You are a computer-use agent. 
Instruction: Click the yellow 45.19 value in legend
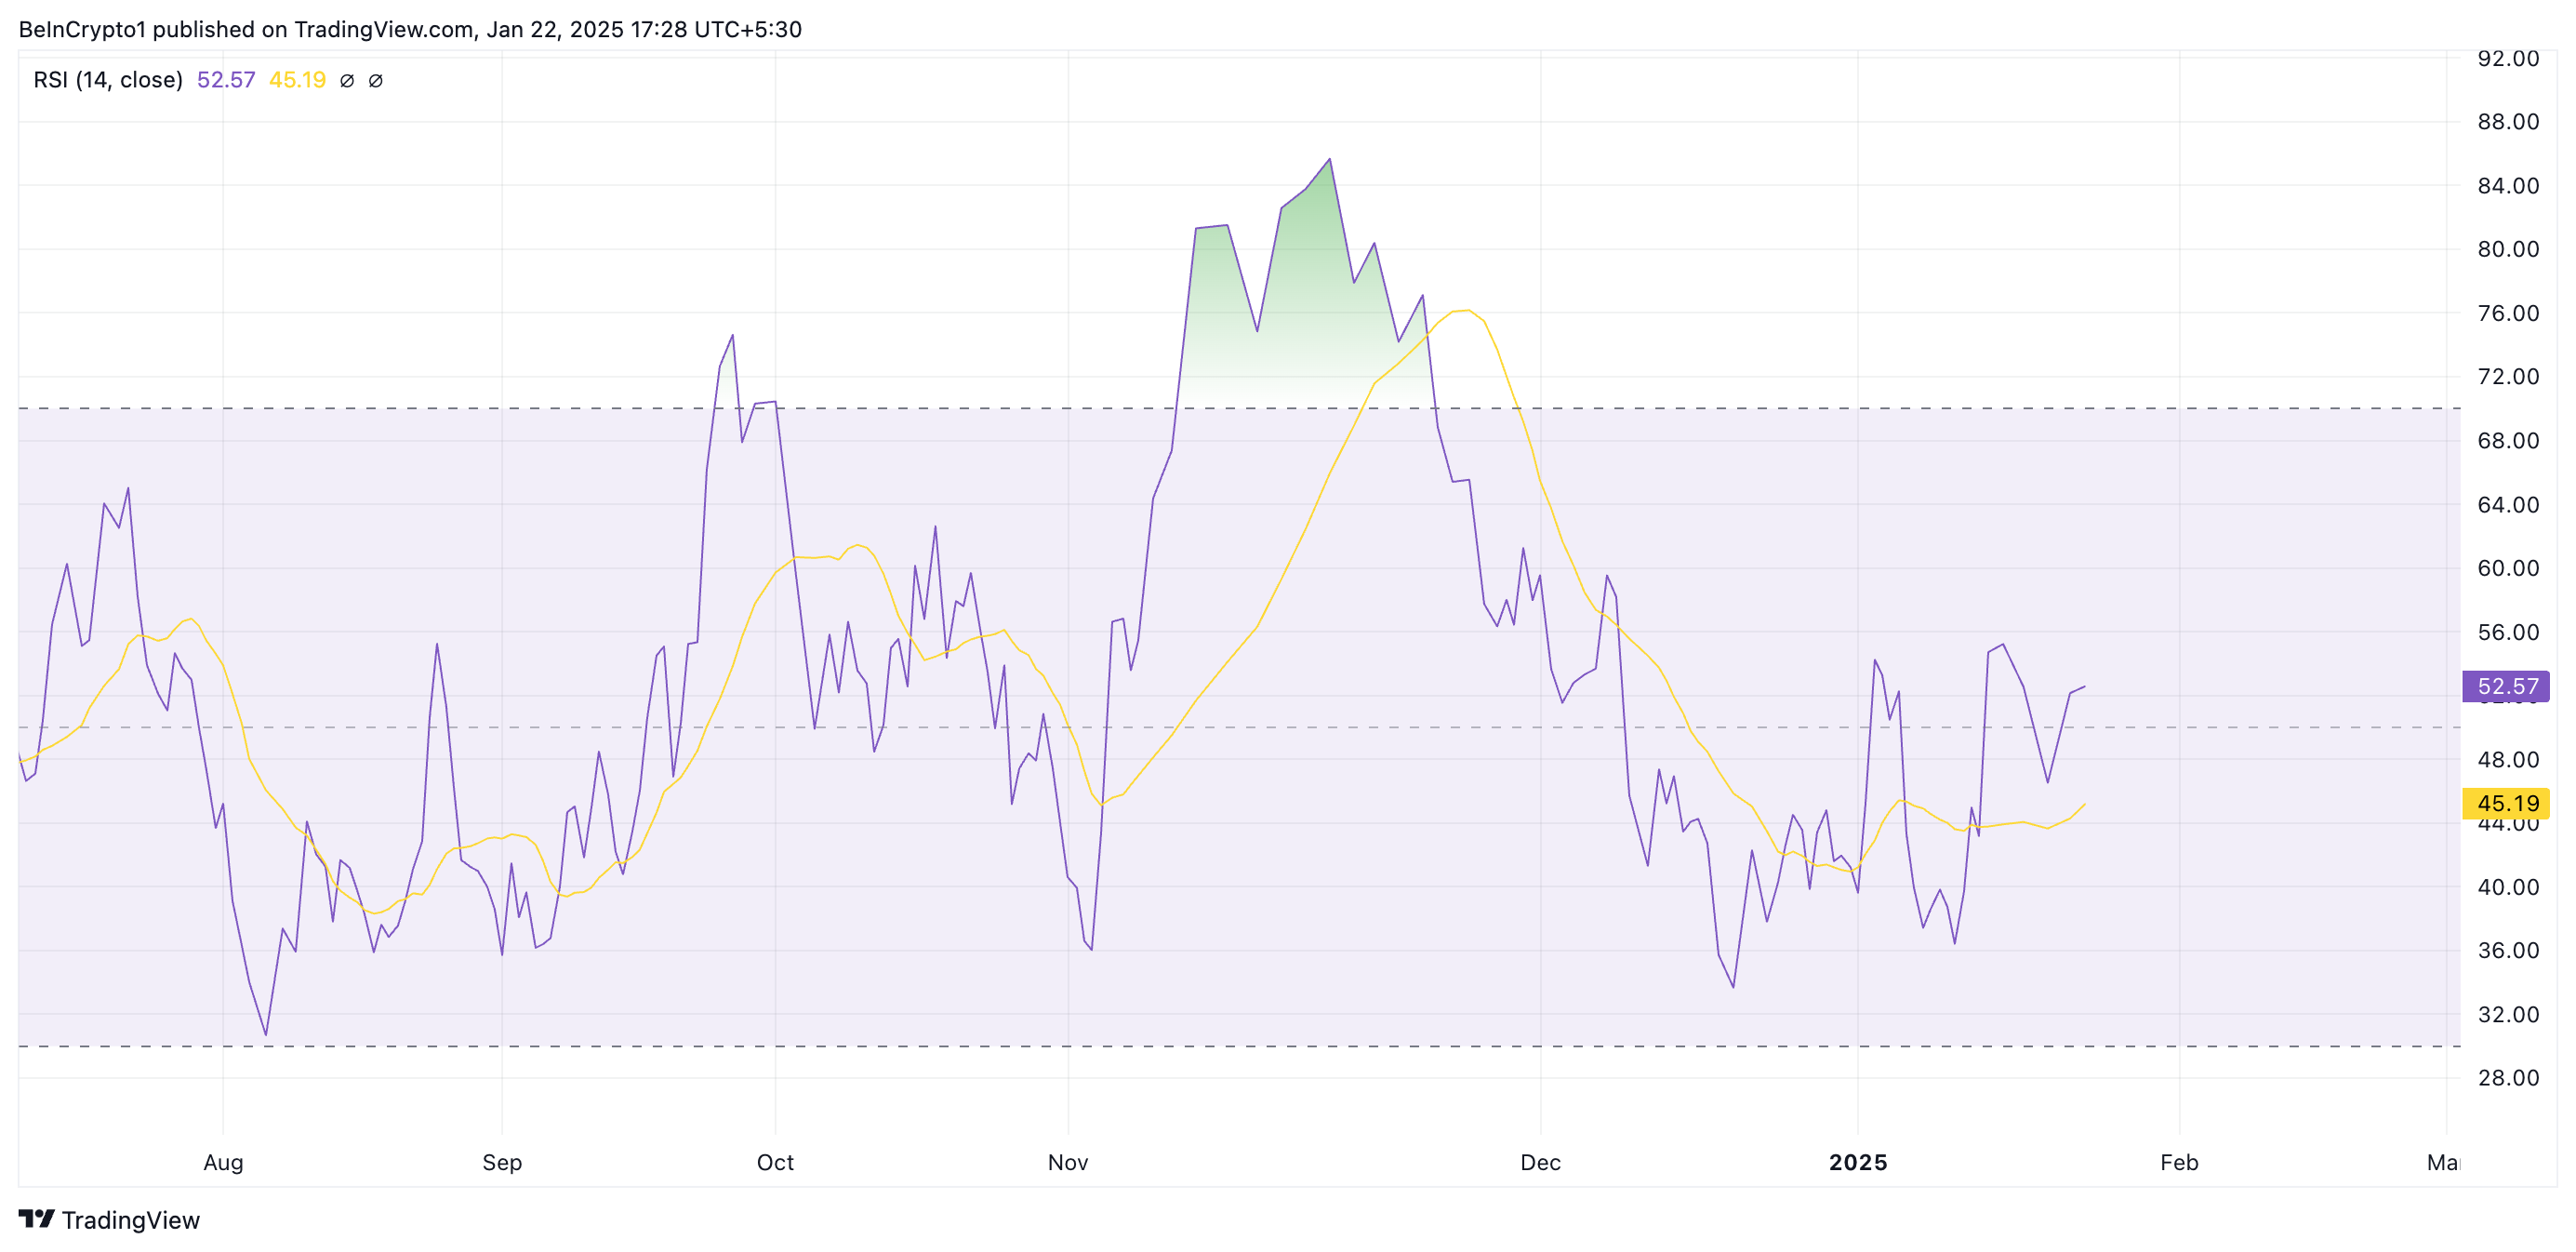coord(297,80)
